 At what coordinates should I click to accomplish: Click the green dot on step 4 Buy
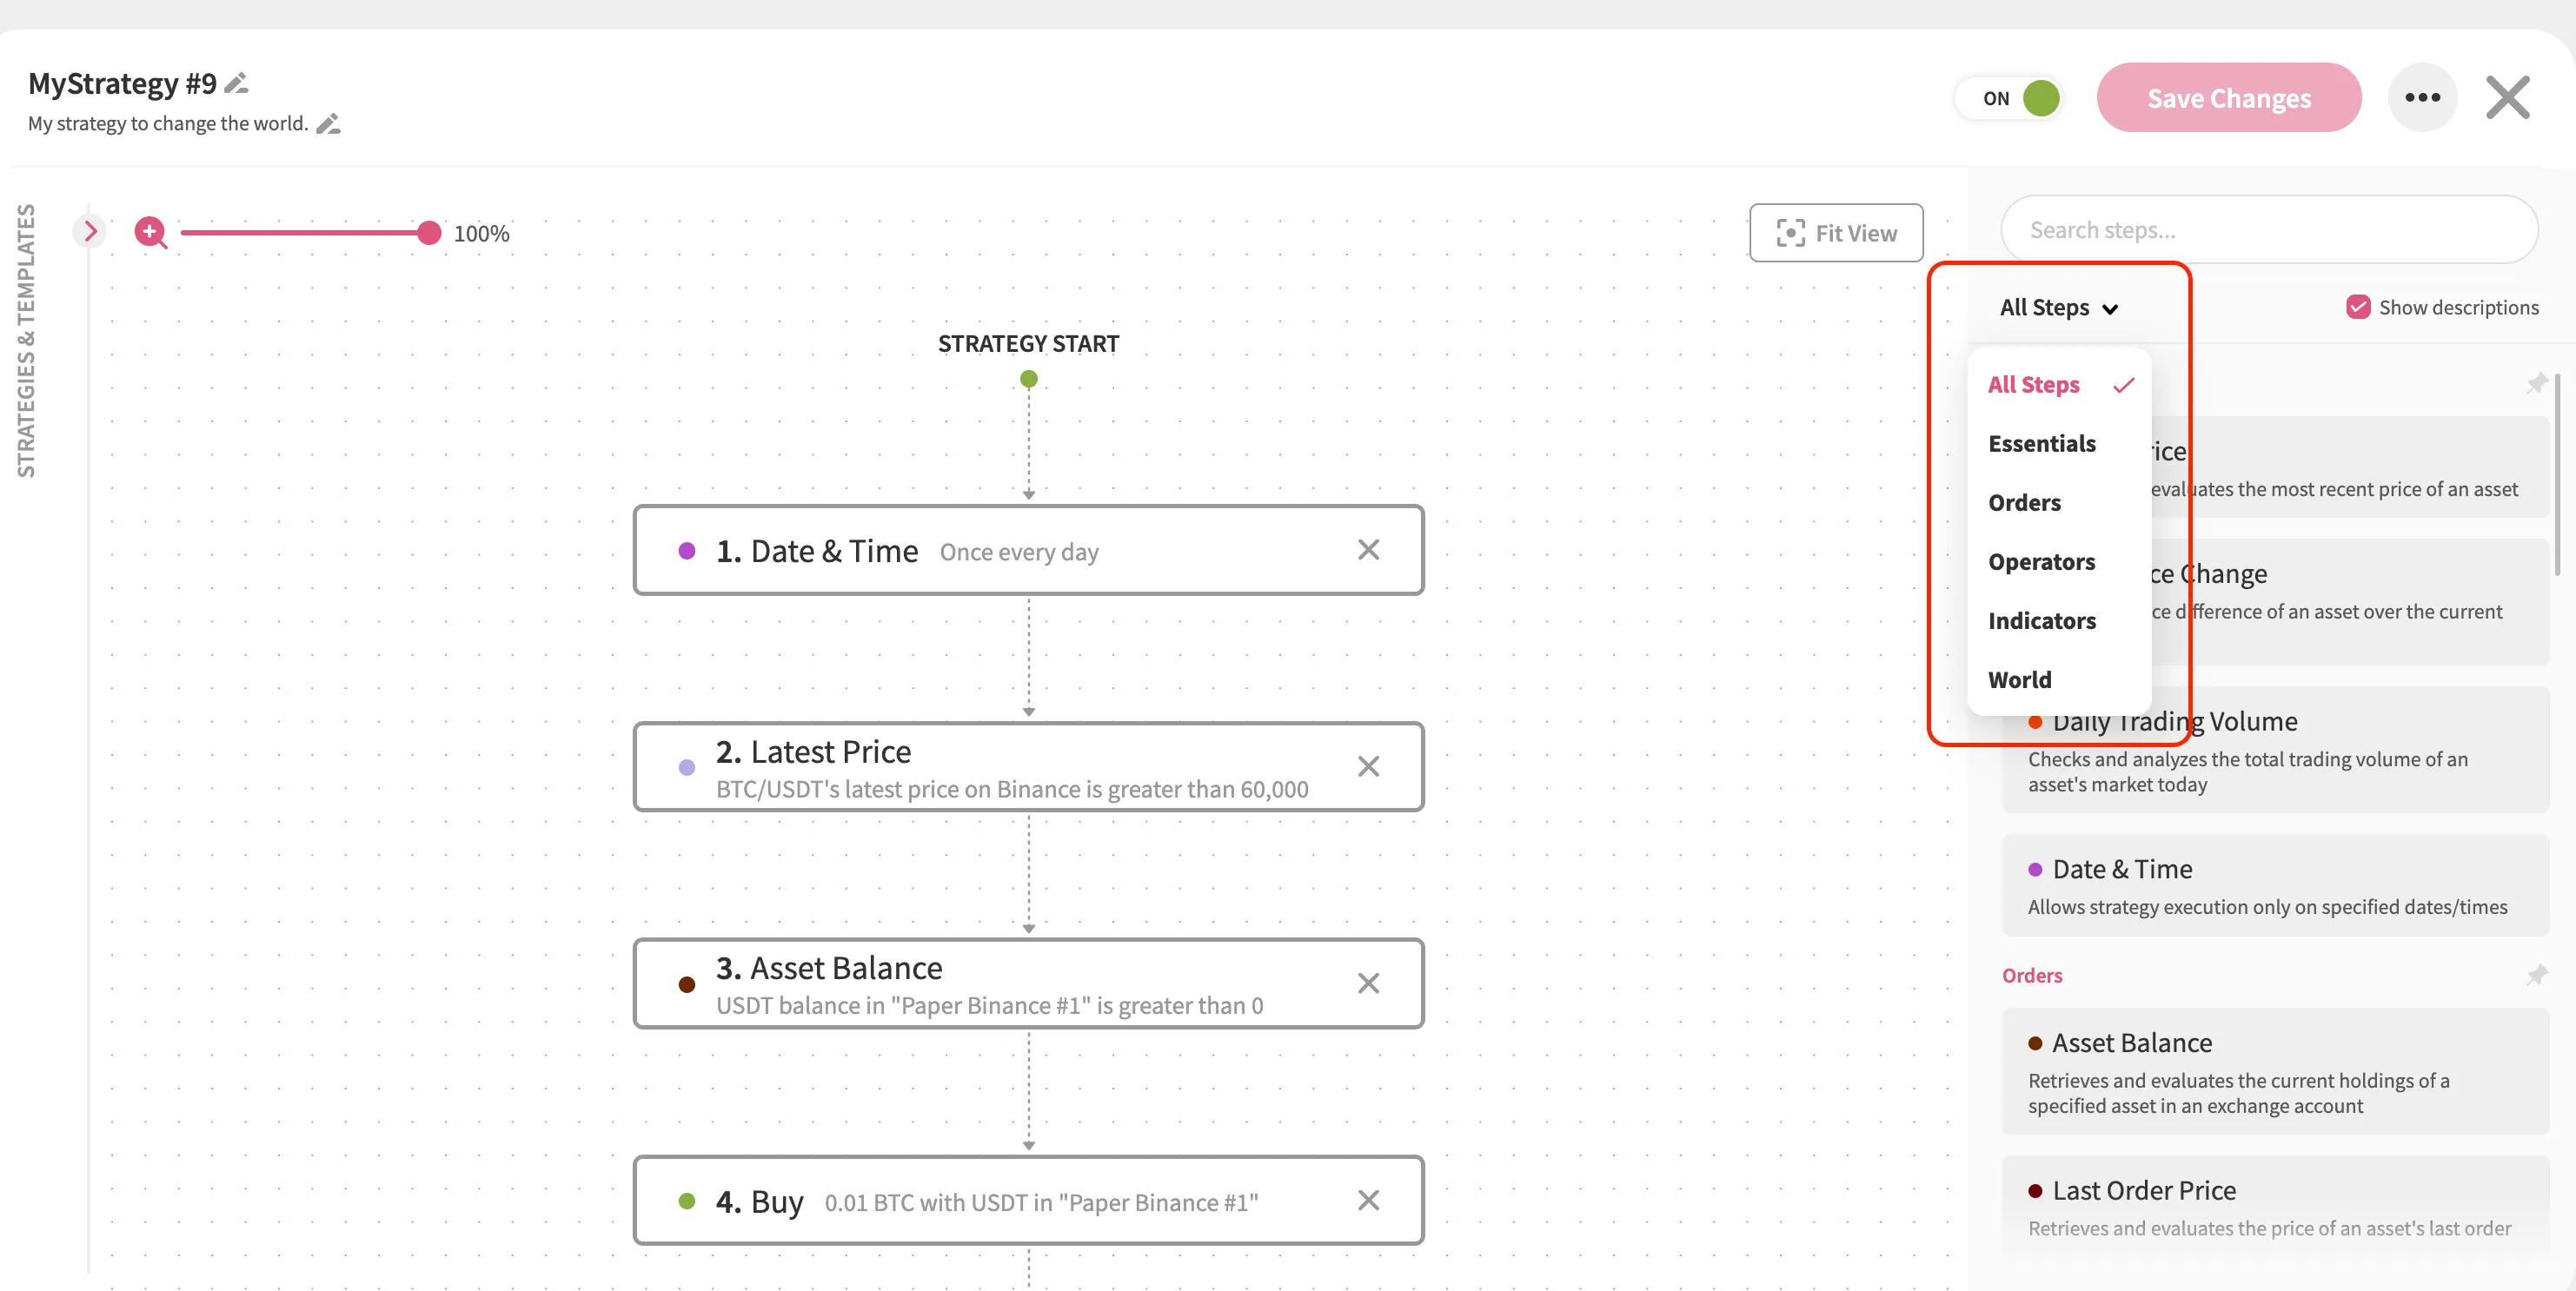click(687, 1201)
